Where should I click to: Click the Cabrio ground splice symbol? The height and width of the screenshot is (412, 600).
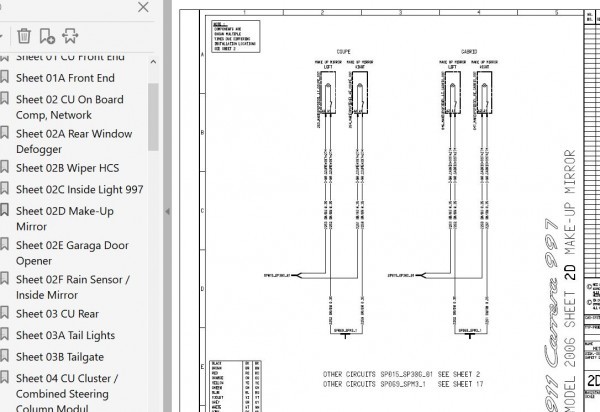tap(470, 335)
